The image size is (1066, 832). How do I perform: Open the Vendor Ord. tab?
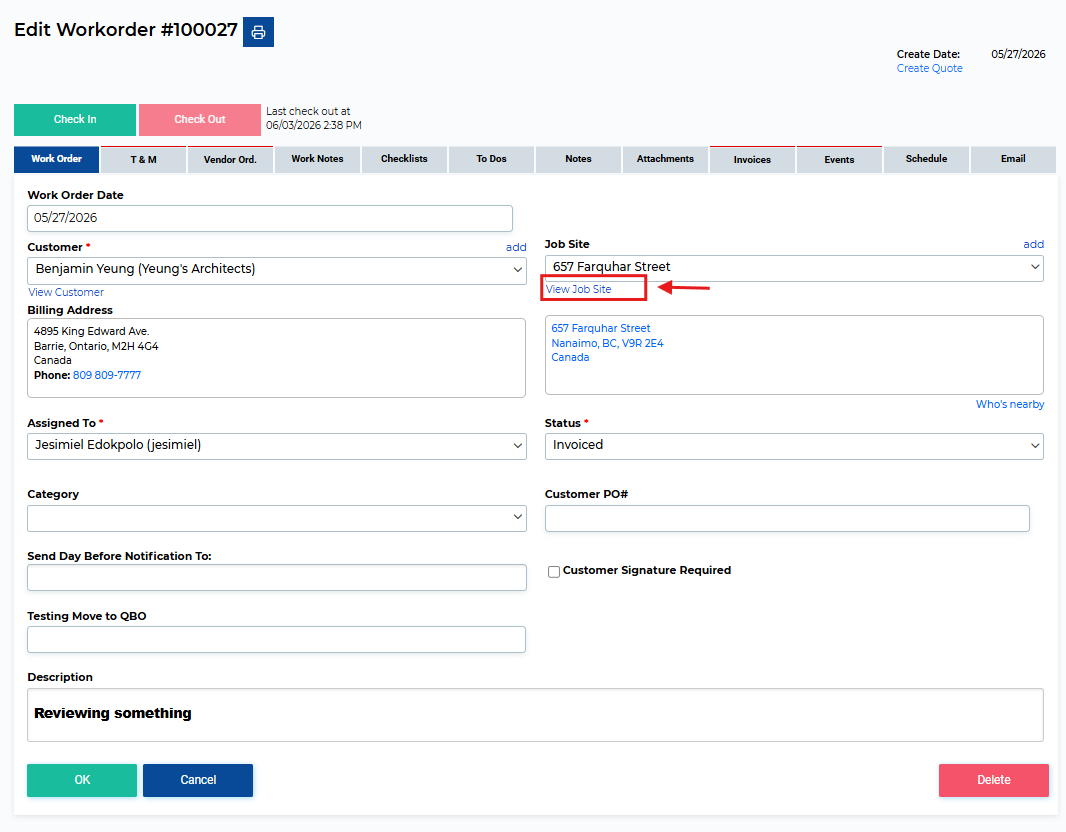click(x=230, y=160)
